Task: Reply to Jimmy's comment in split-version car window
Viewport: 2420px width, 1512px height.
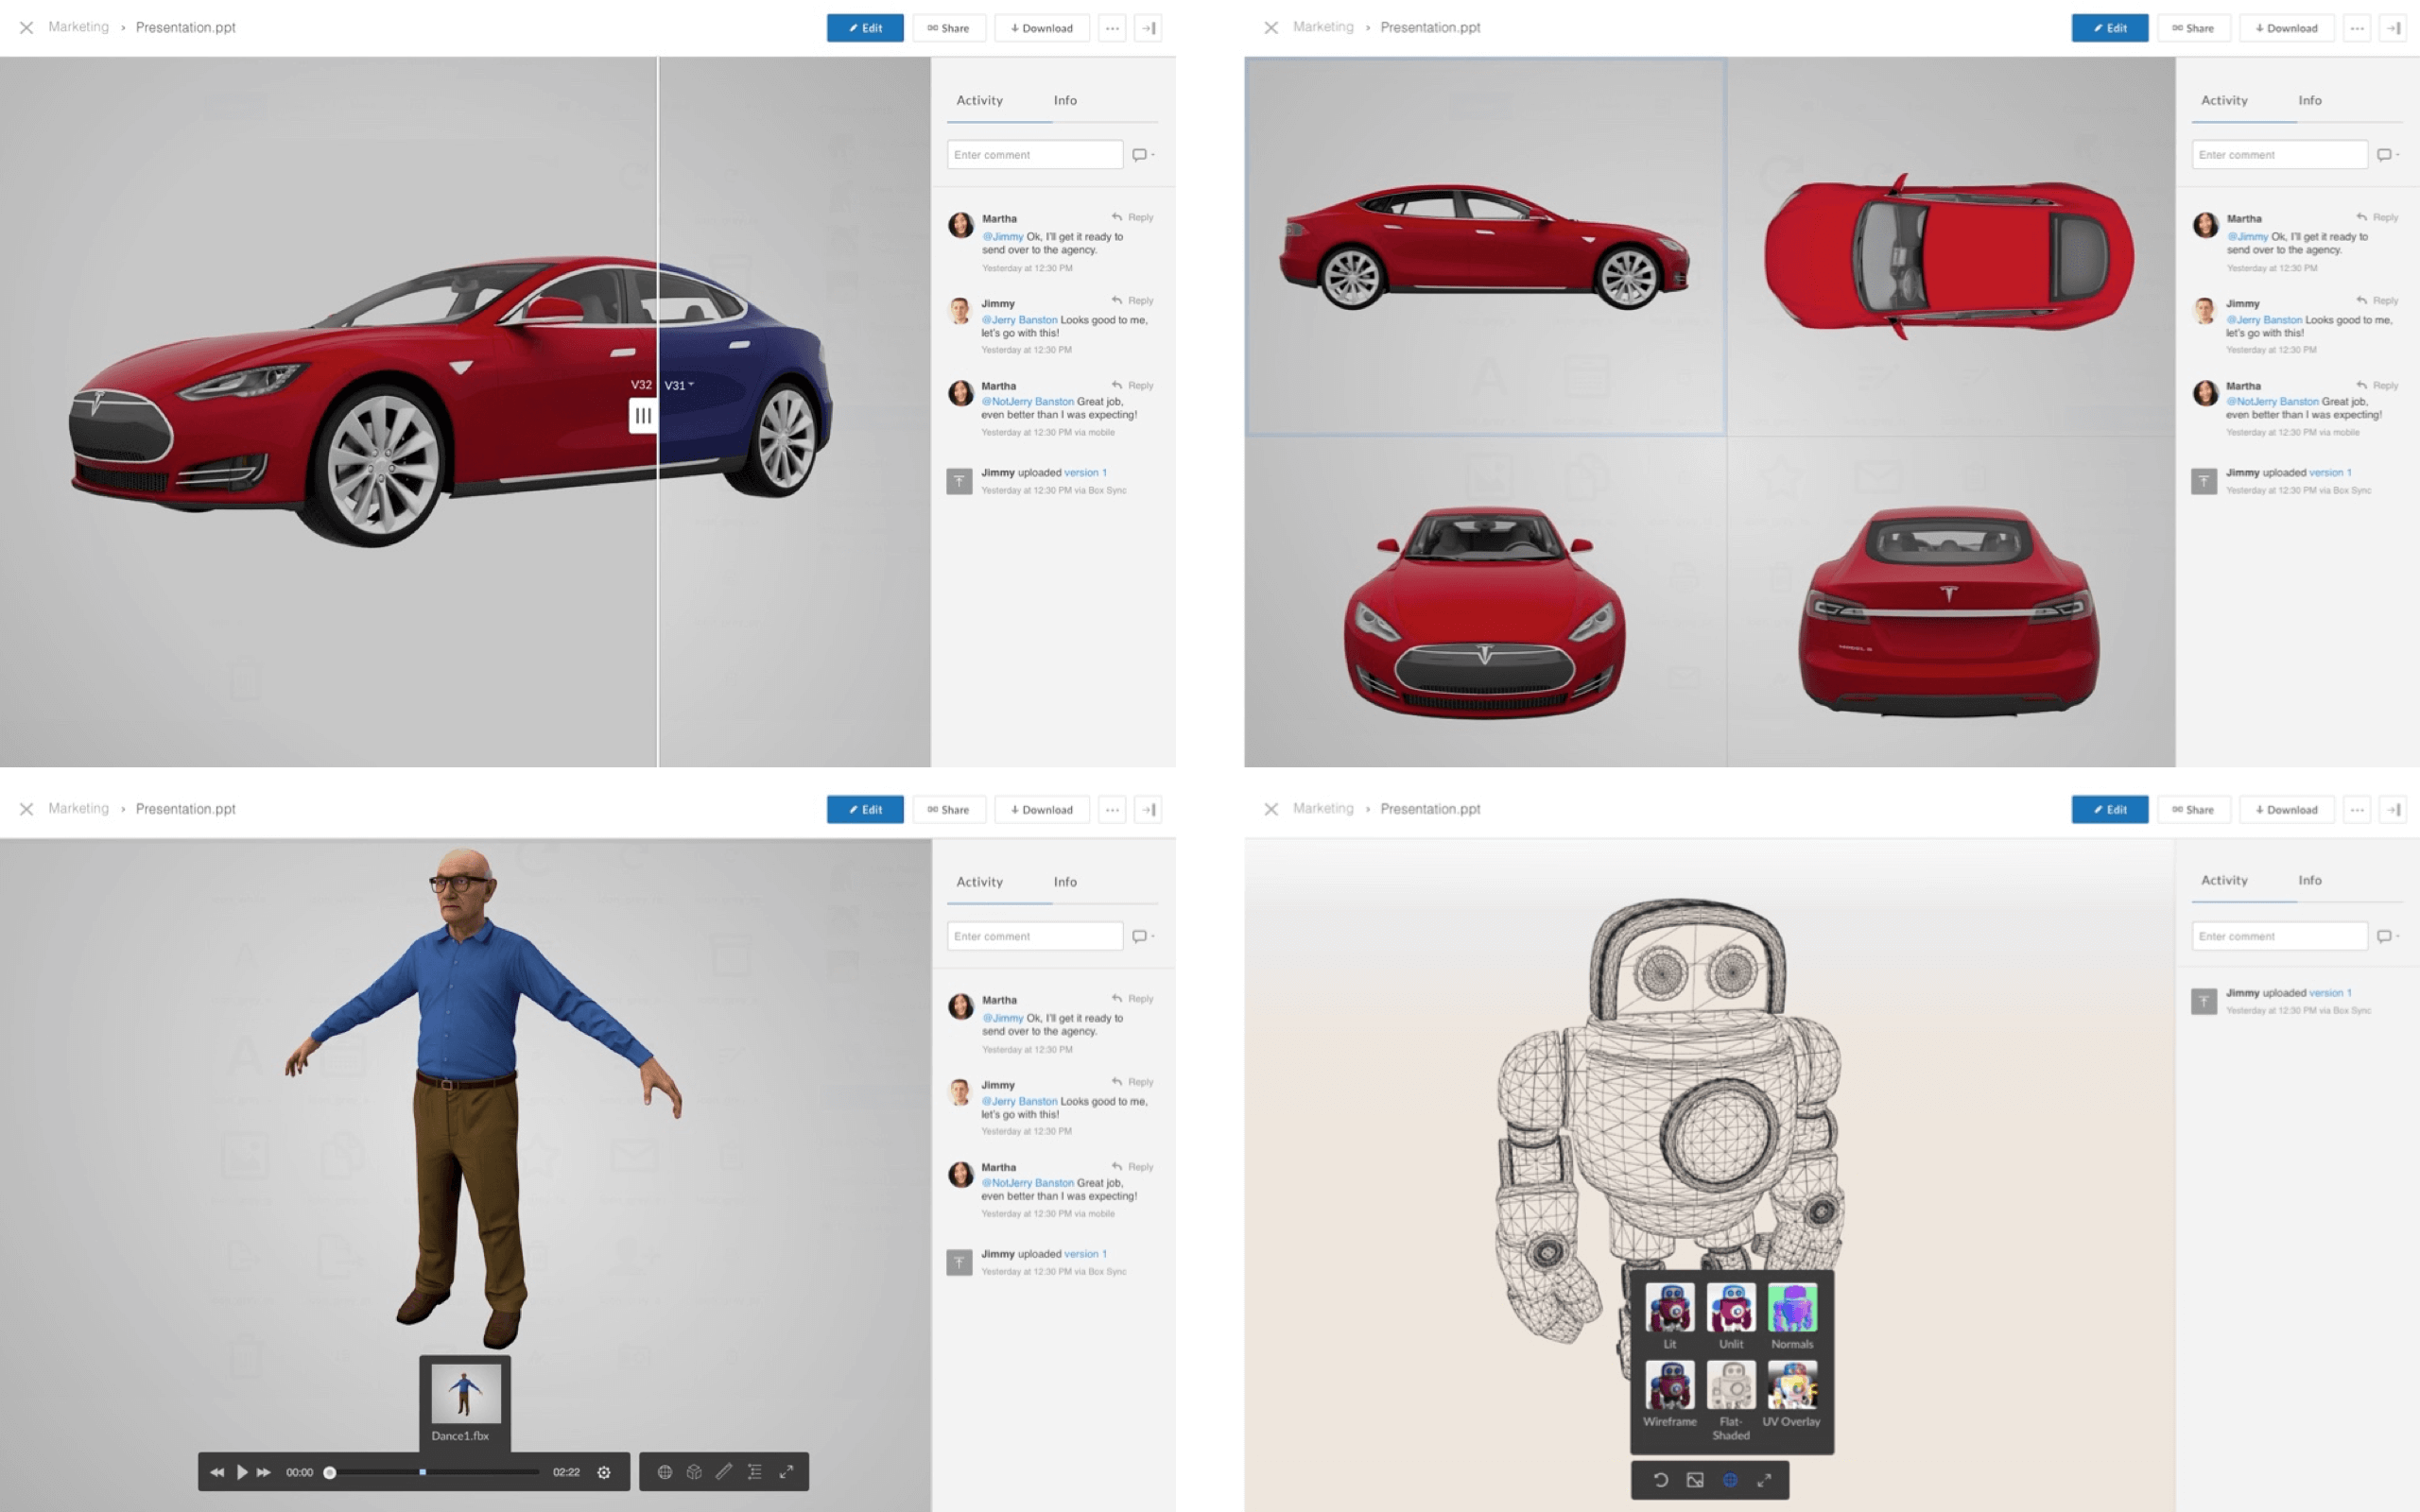Action: pyautogui.click(x=1132, y=300)
